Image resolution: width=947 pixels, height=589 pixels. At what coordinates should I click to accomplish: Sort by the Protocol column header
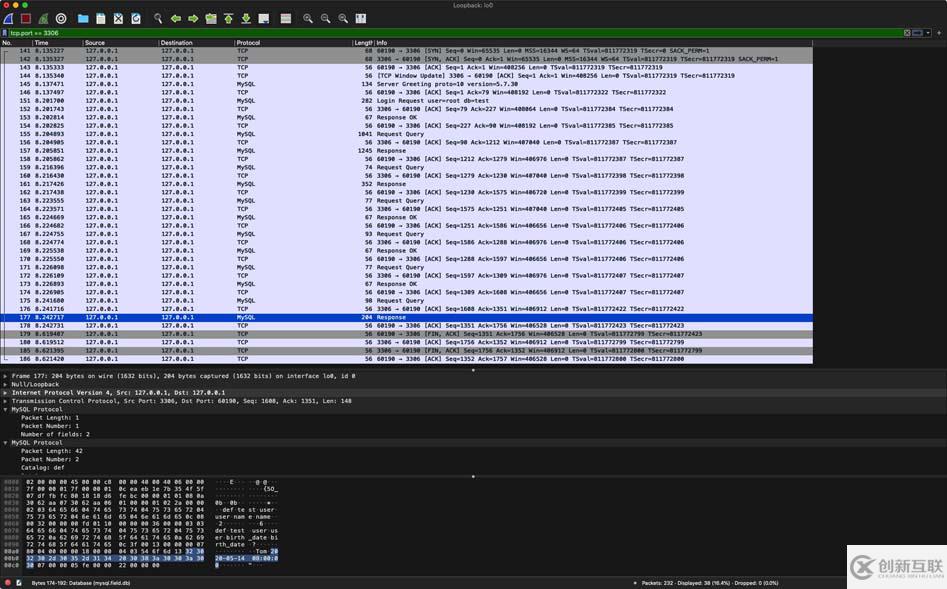(293, 43)
